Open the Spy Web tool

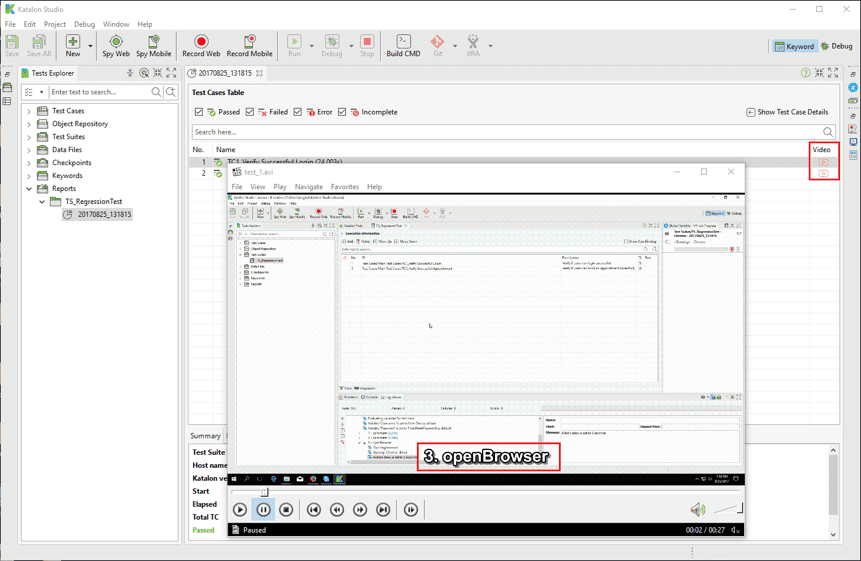pyautogui.click(x=116, y=45)
